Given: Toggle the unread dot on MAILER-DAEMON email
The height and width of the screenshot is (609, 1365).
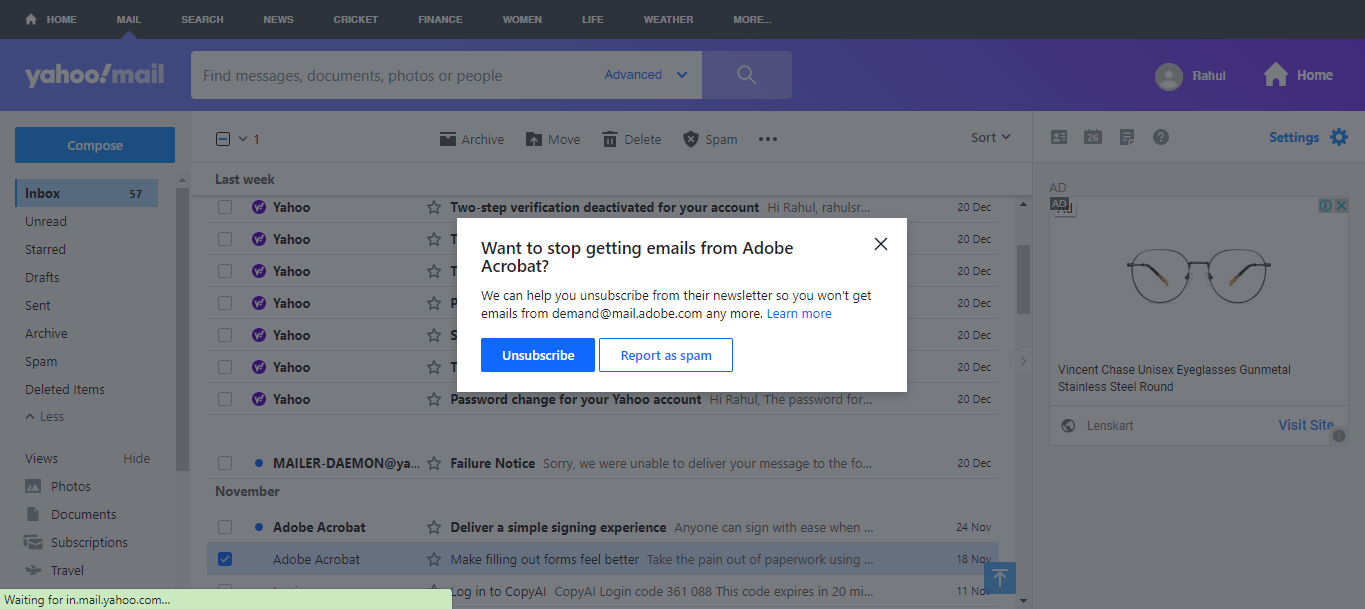Looking at the screenshot, I should 258,463.
